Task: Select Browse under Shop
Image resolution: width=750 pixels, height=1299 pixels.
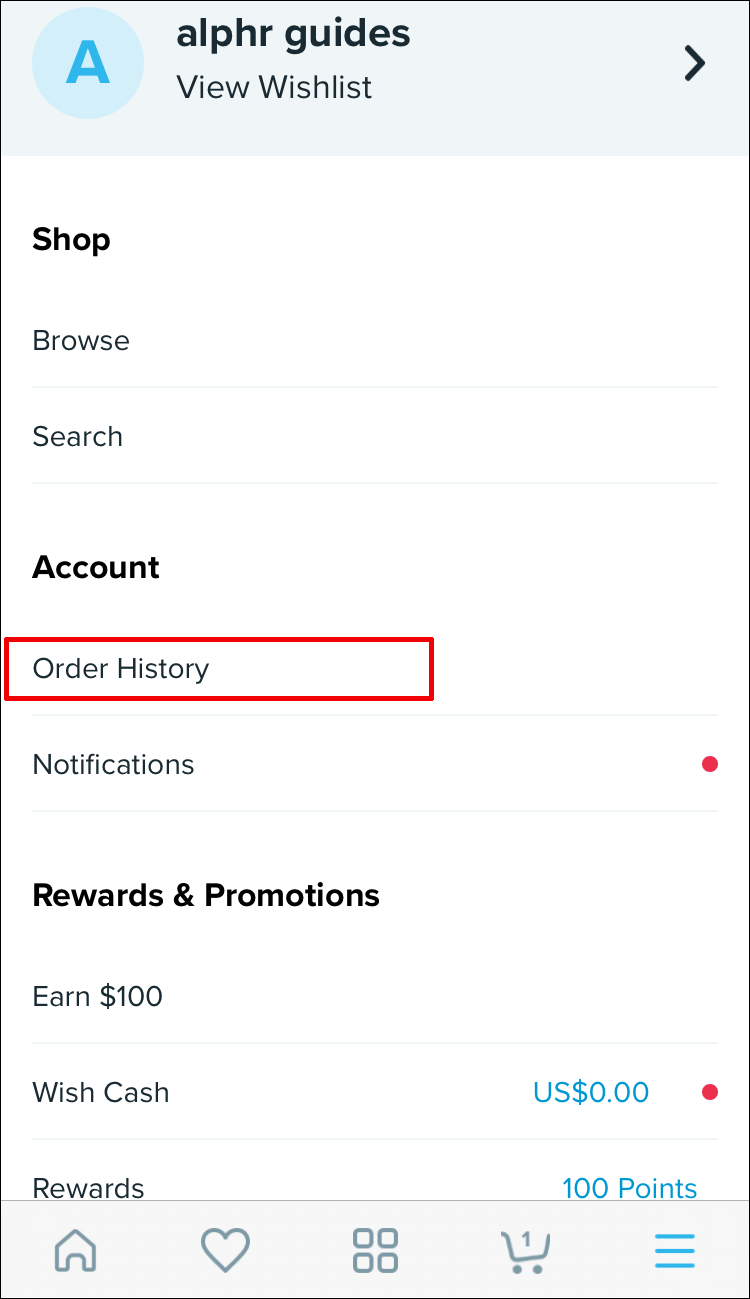Action: (x=81, y=340)
